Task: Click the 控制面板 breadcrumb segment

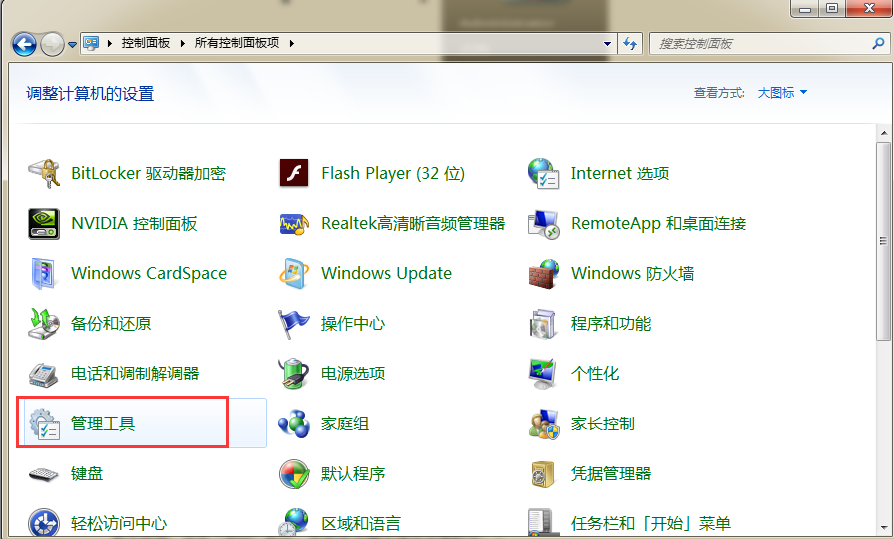Action: [146, 43]
